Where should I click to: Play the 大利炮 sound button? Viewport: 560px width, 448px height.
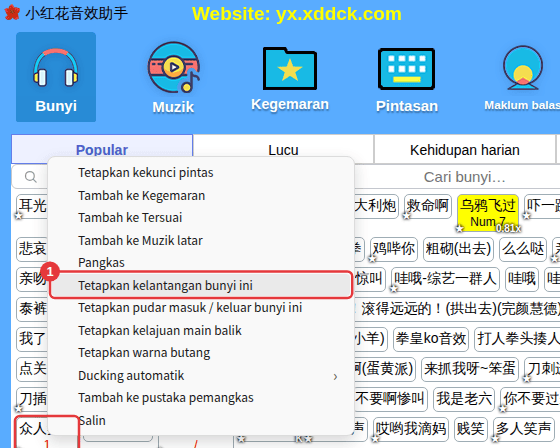pos(376,206)
